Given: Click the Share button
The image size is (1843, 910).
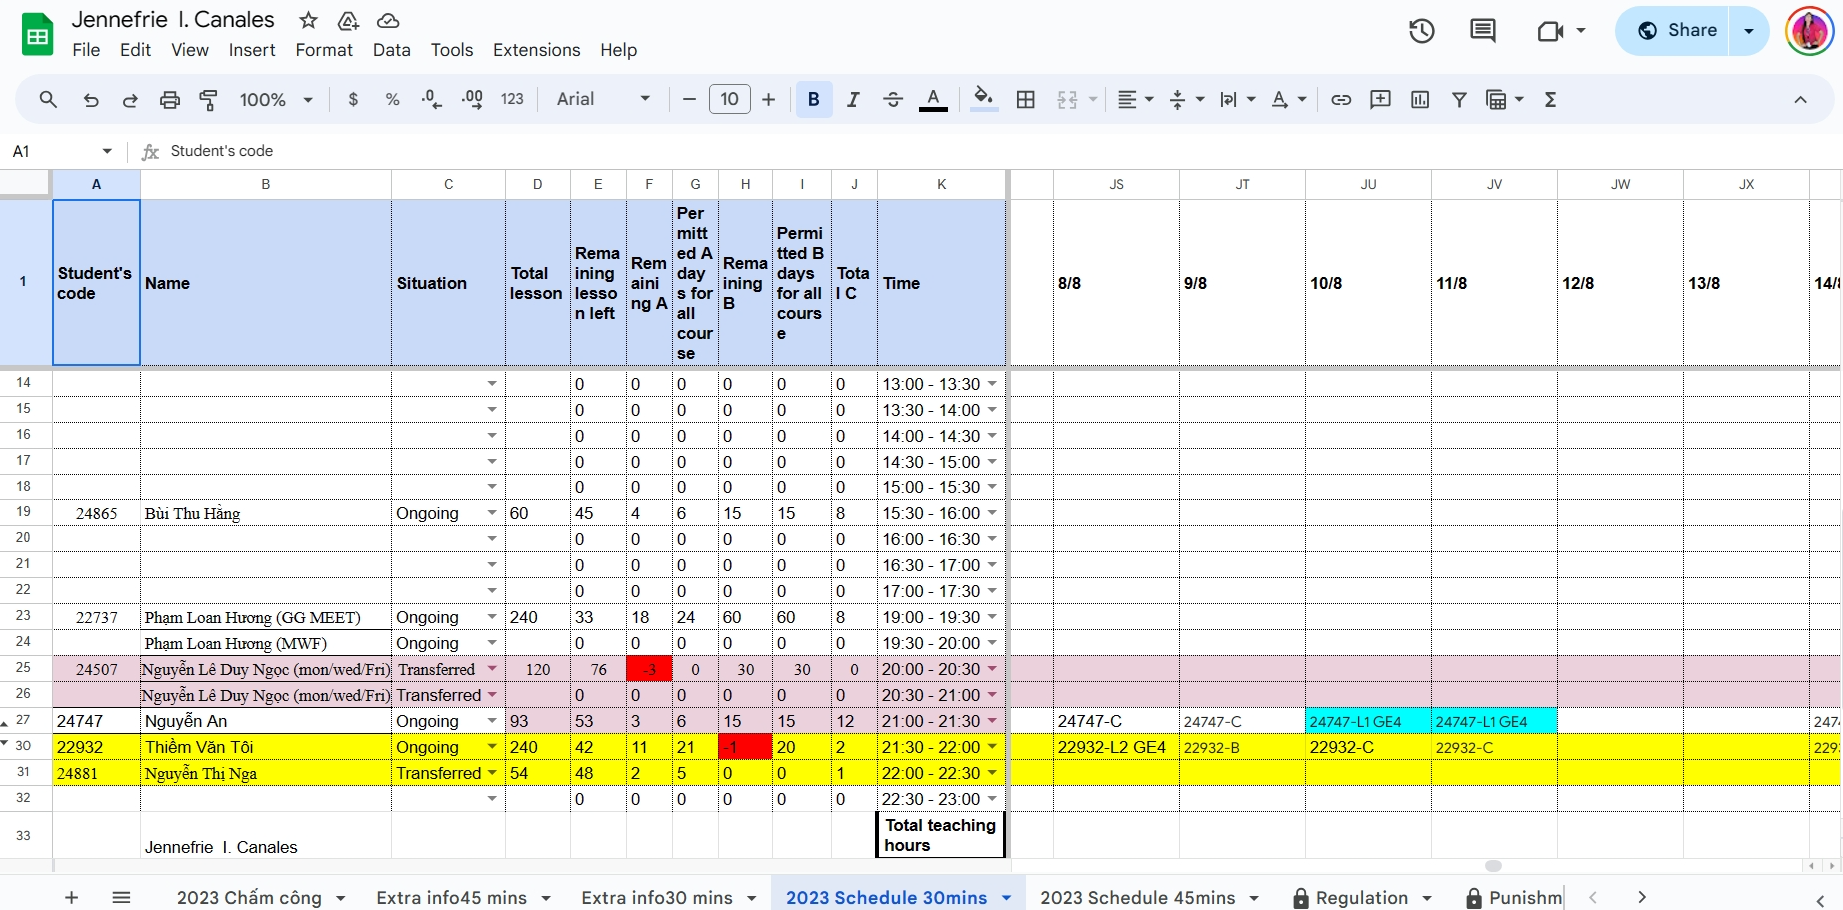Looking at the screenshot, I should pyautogui.click(x=1677, y=31).
